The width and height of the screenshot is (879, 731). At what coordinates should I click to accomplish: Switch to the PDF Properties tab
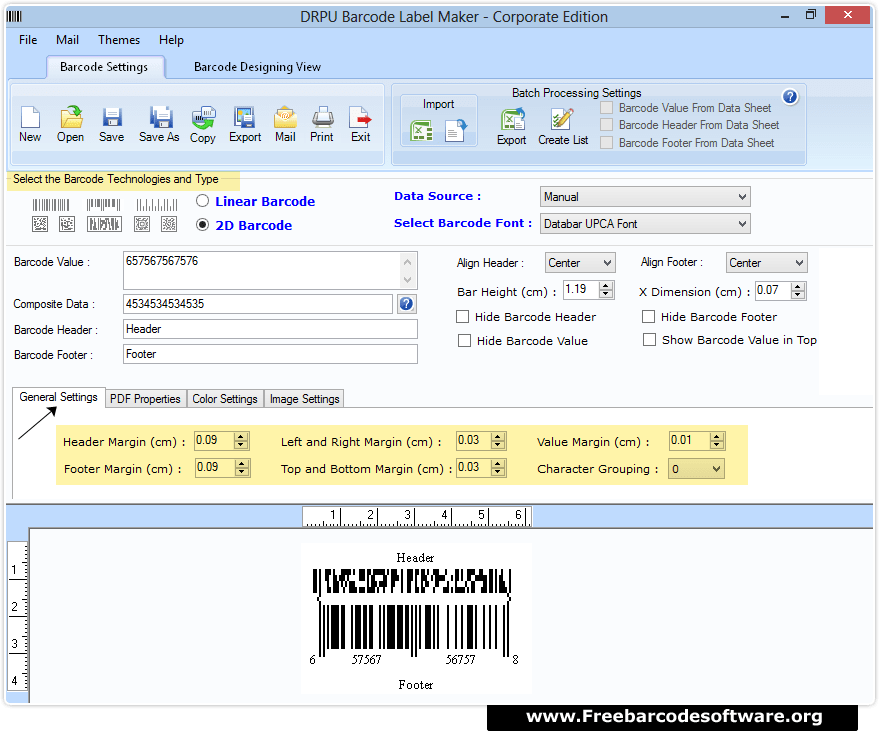tap(145, 398)
